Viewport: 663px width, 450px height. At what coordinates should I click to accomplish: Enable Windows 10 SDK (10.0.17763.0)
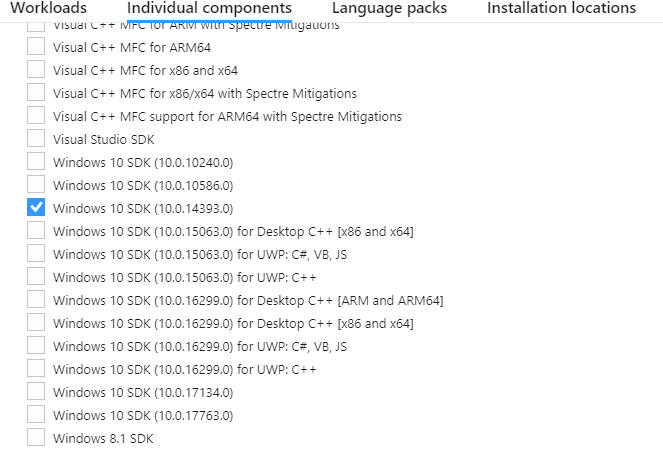point(36,415)
